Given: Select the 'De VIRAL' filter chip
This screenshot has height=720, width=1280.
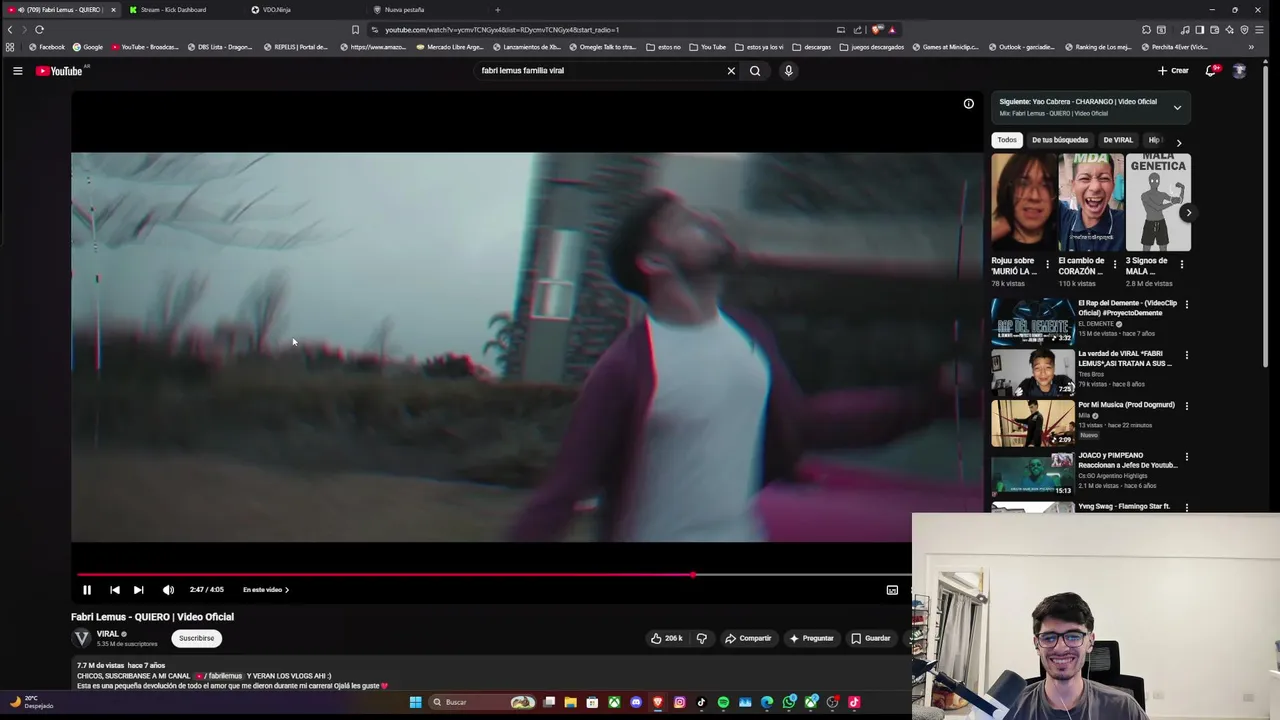Looking at the screenshot, I should 1117,140.
